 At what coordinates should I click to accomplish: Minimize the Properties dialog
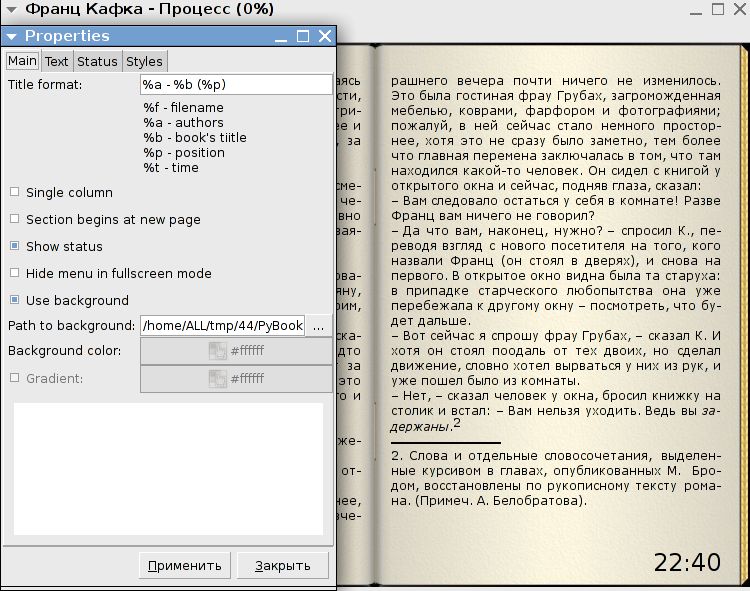[281, 36]
